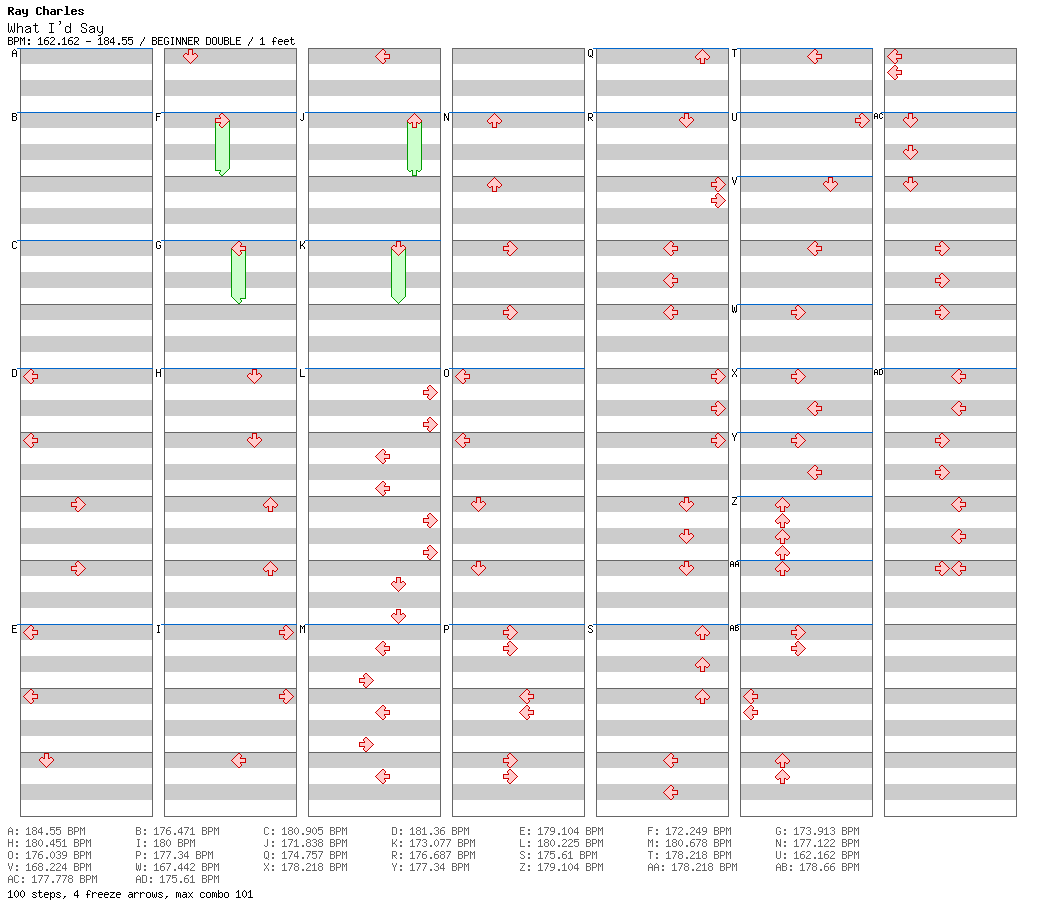Select the right arrow on section I's line
1040x924 pixels.
287,633
